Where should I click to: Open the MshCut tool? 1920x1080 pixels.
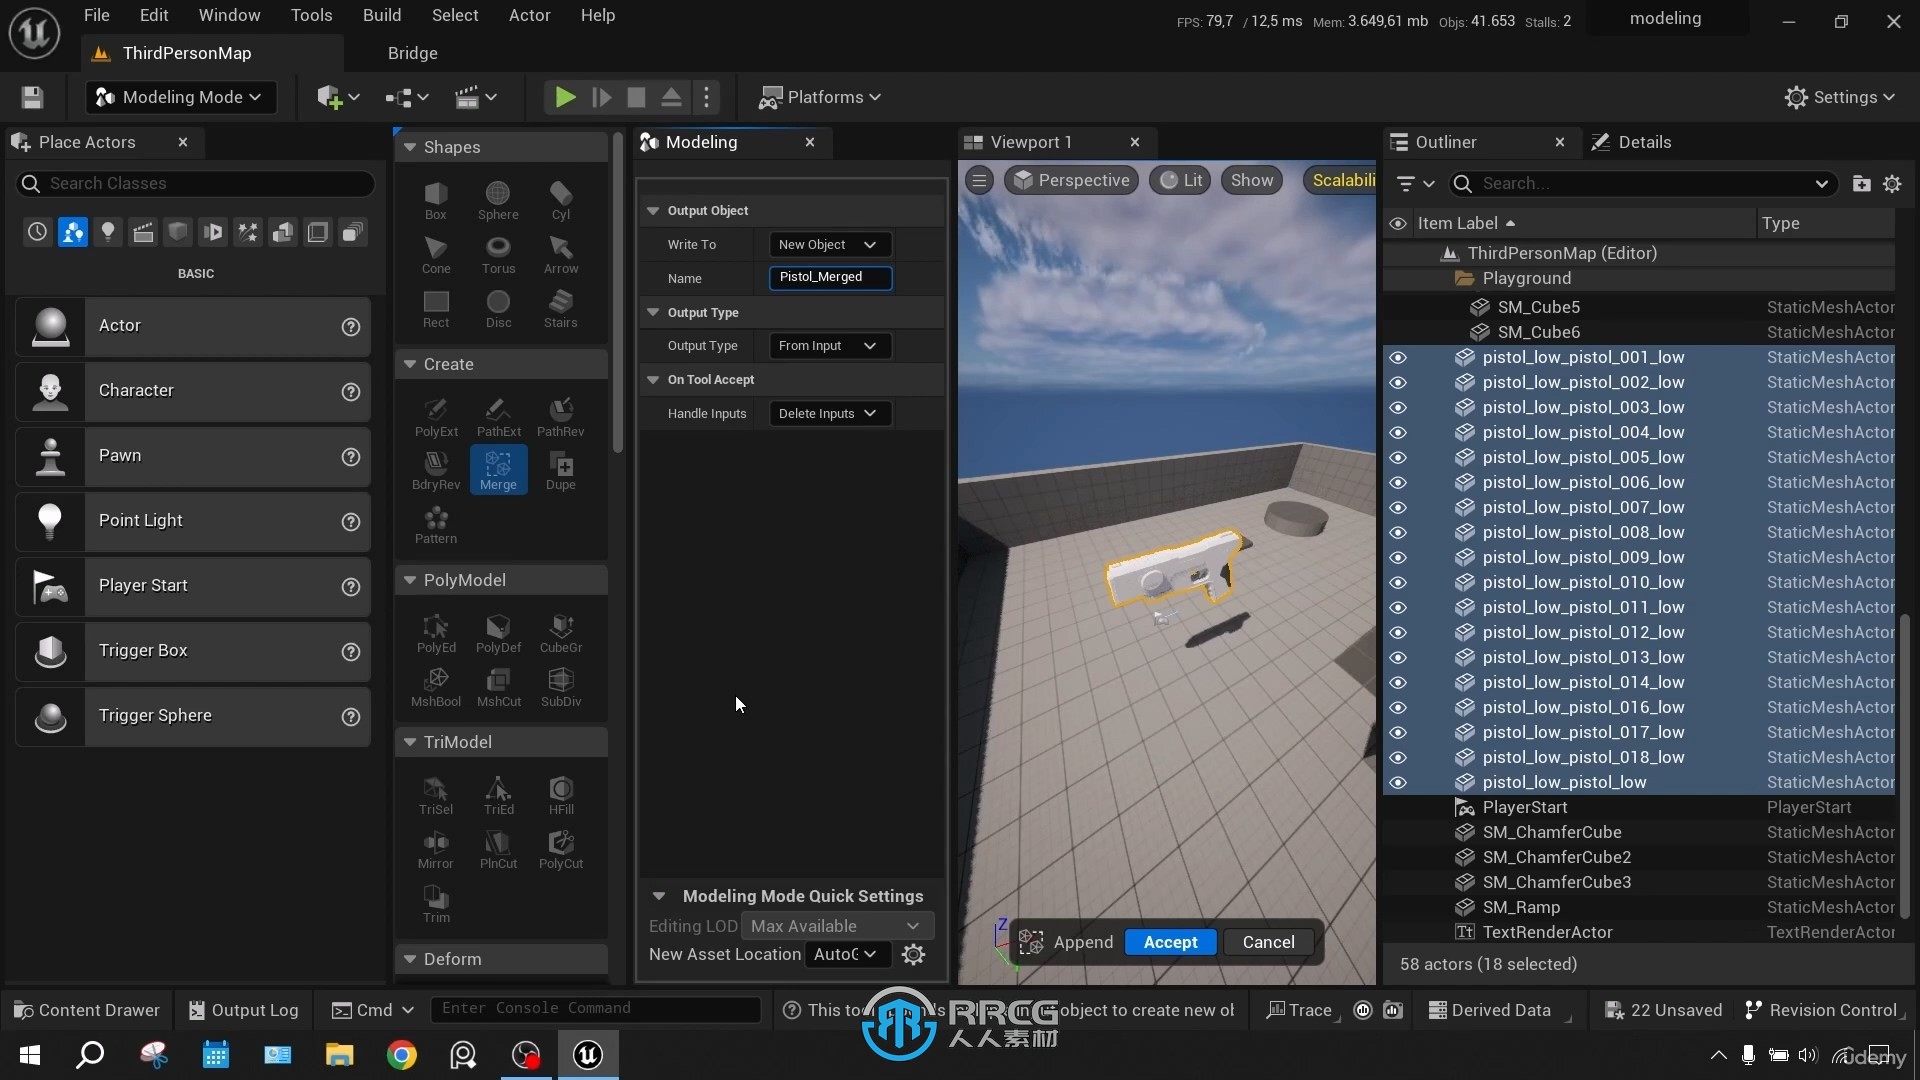[498, 687]
